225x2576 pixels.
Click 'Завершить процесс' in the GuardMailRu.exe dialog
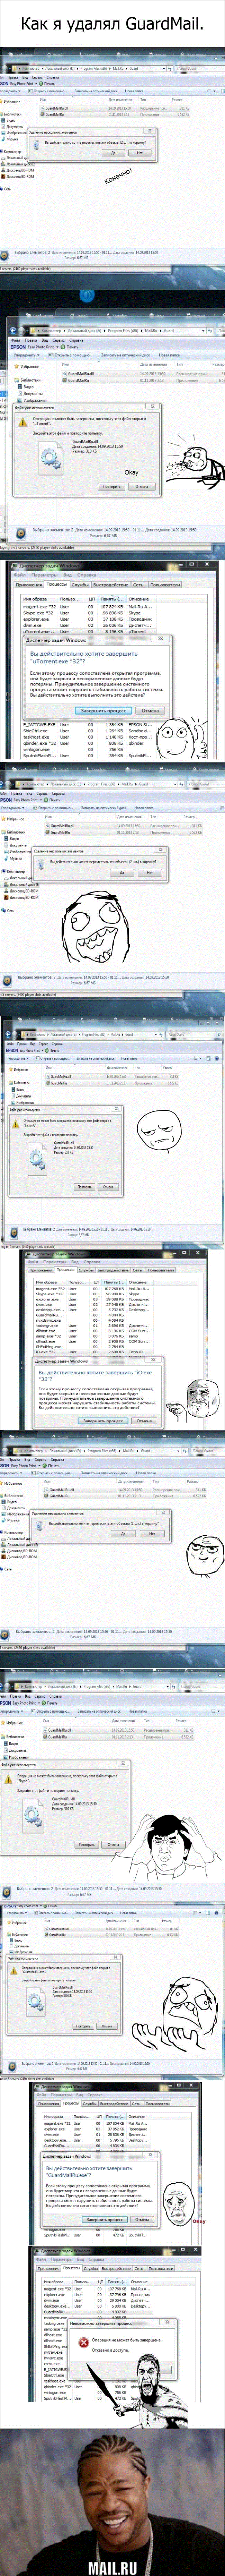pyautogui.click(x=104, y=2219)
